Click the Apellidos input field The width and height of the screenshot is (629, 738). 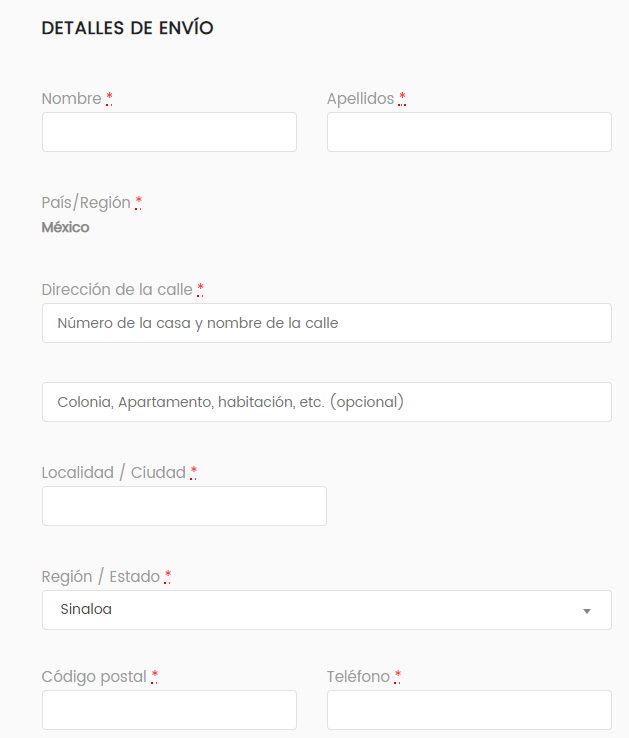point(469,132)
